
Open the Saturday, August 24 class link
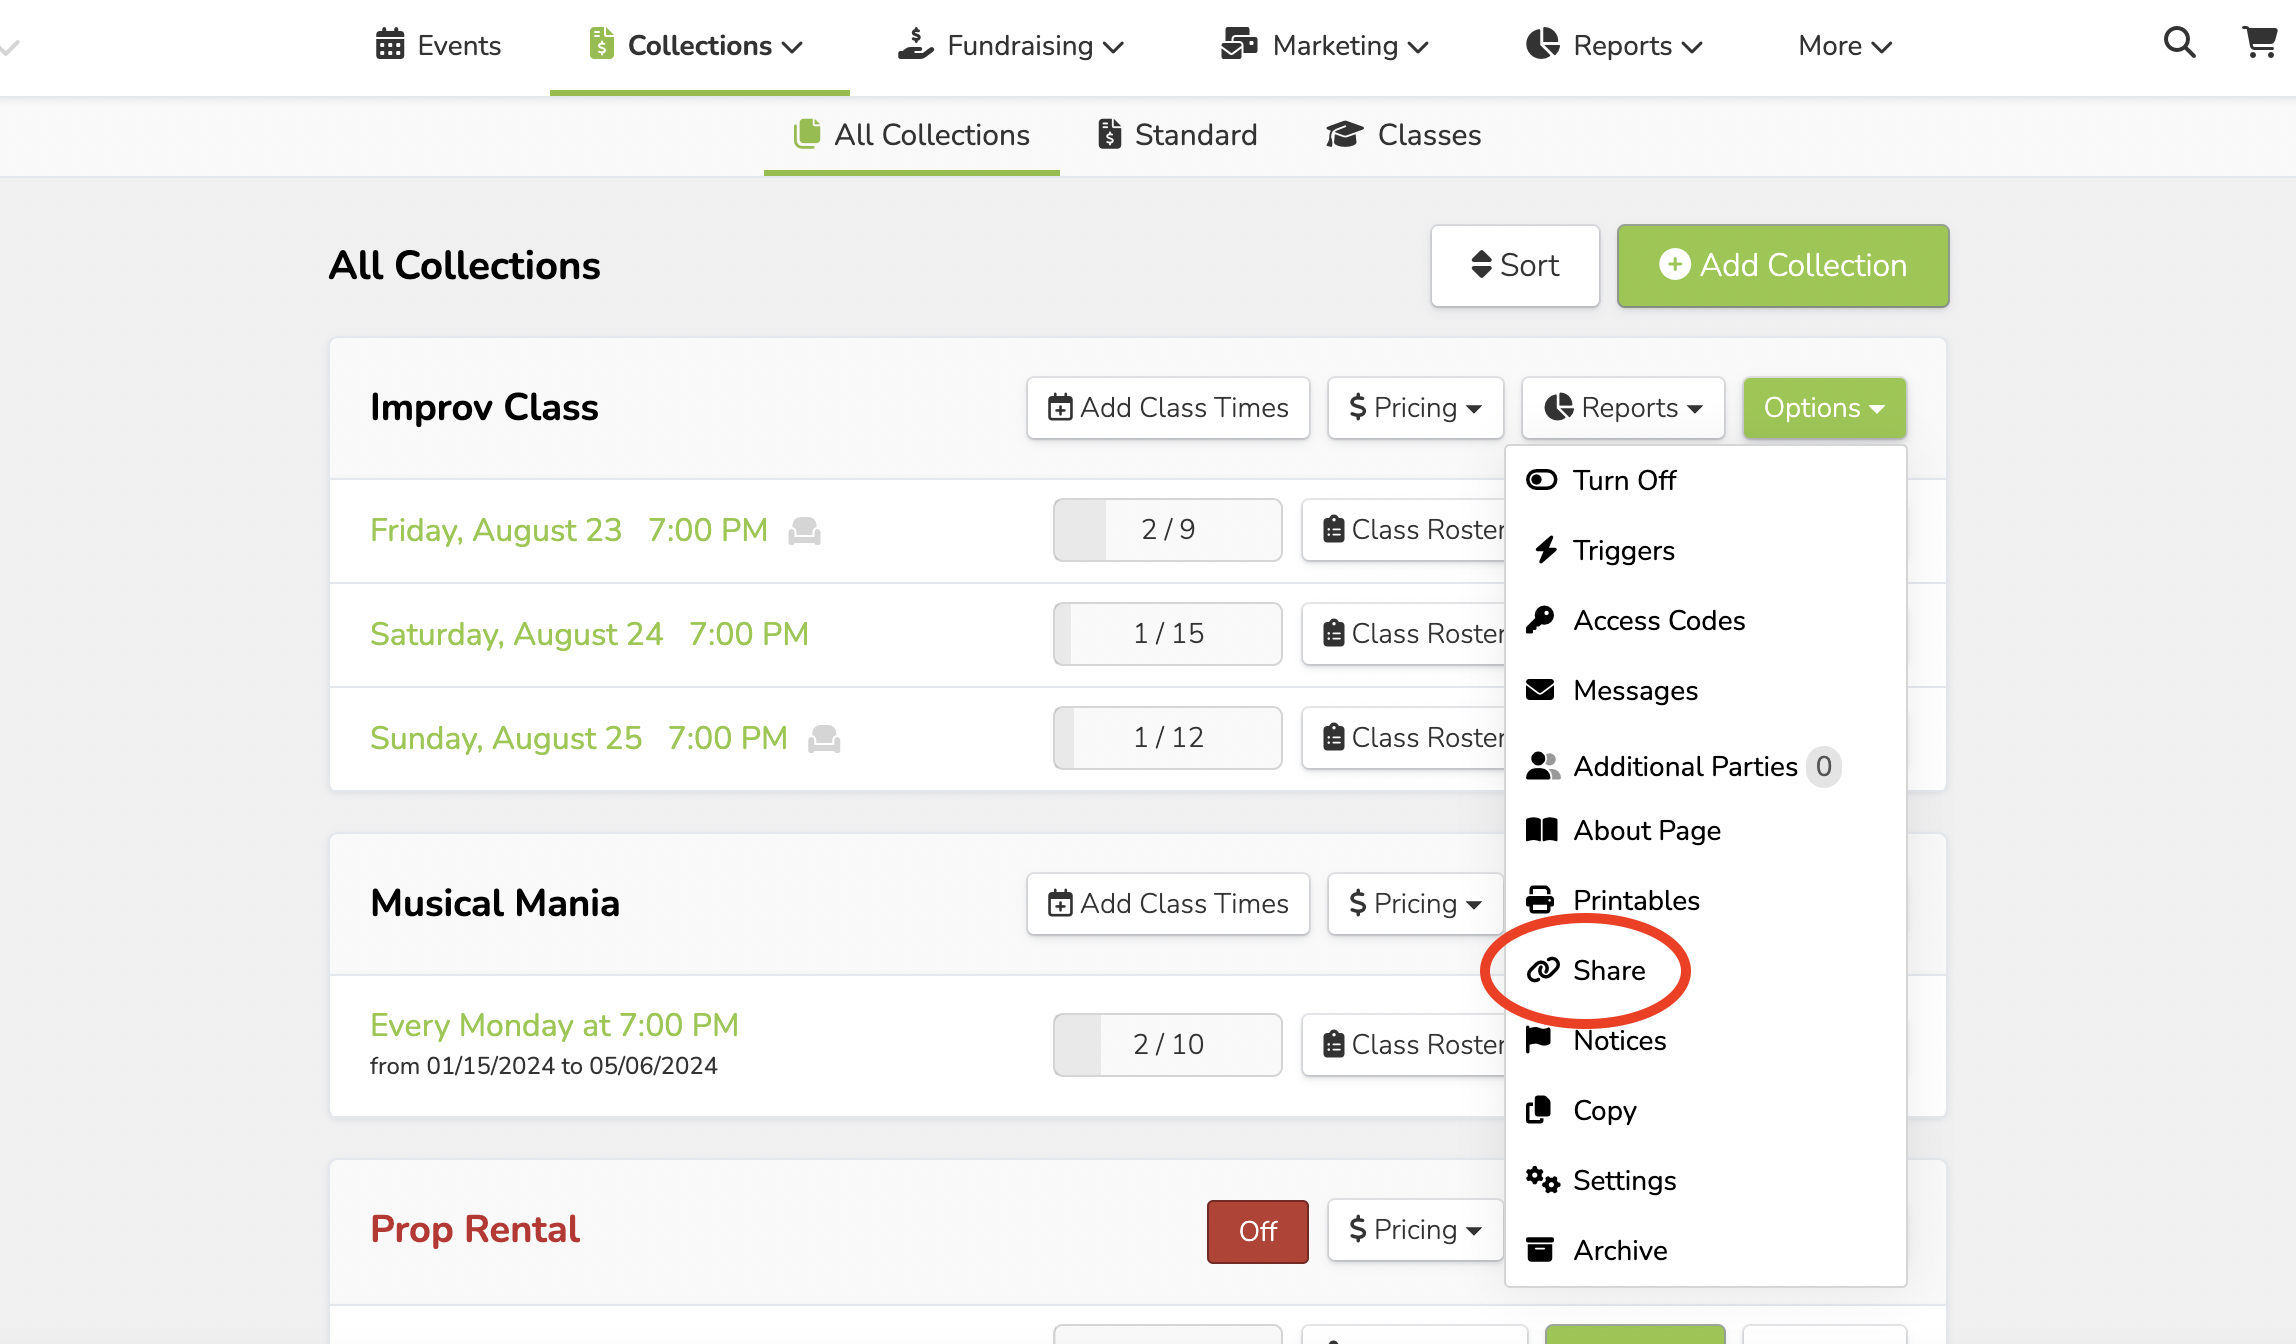point(589,634)
